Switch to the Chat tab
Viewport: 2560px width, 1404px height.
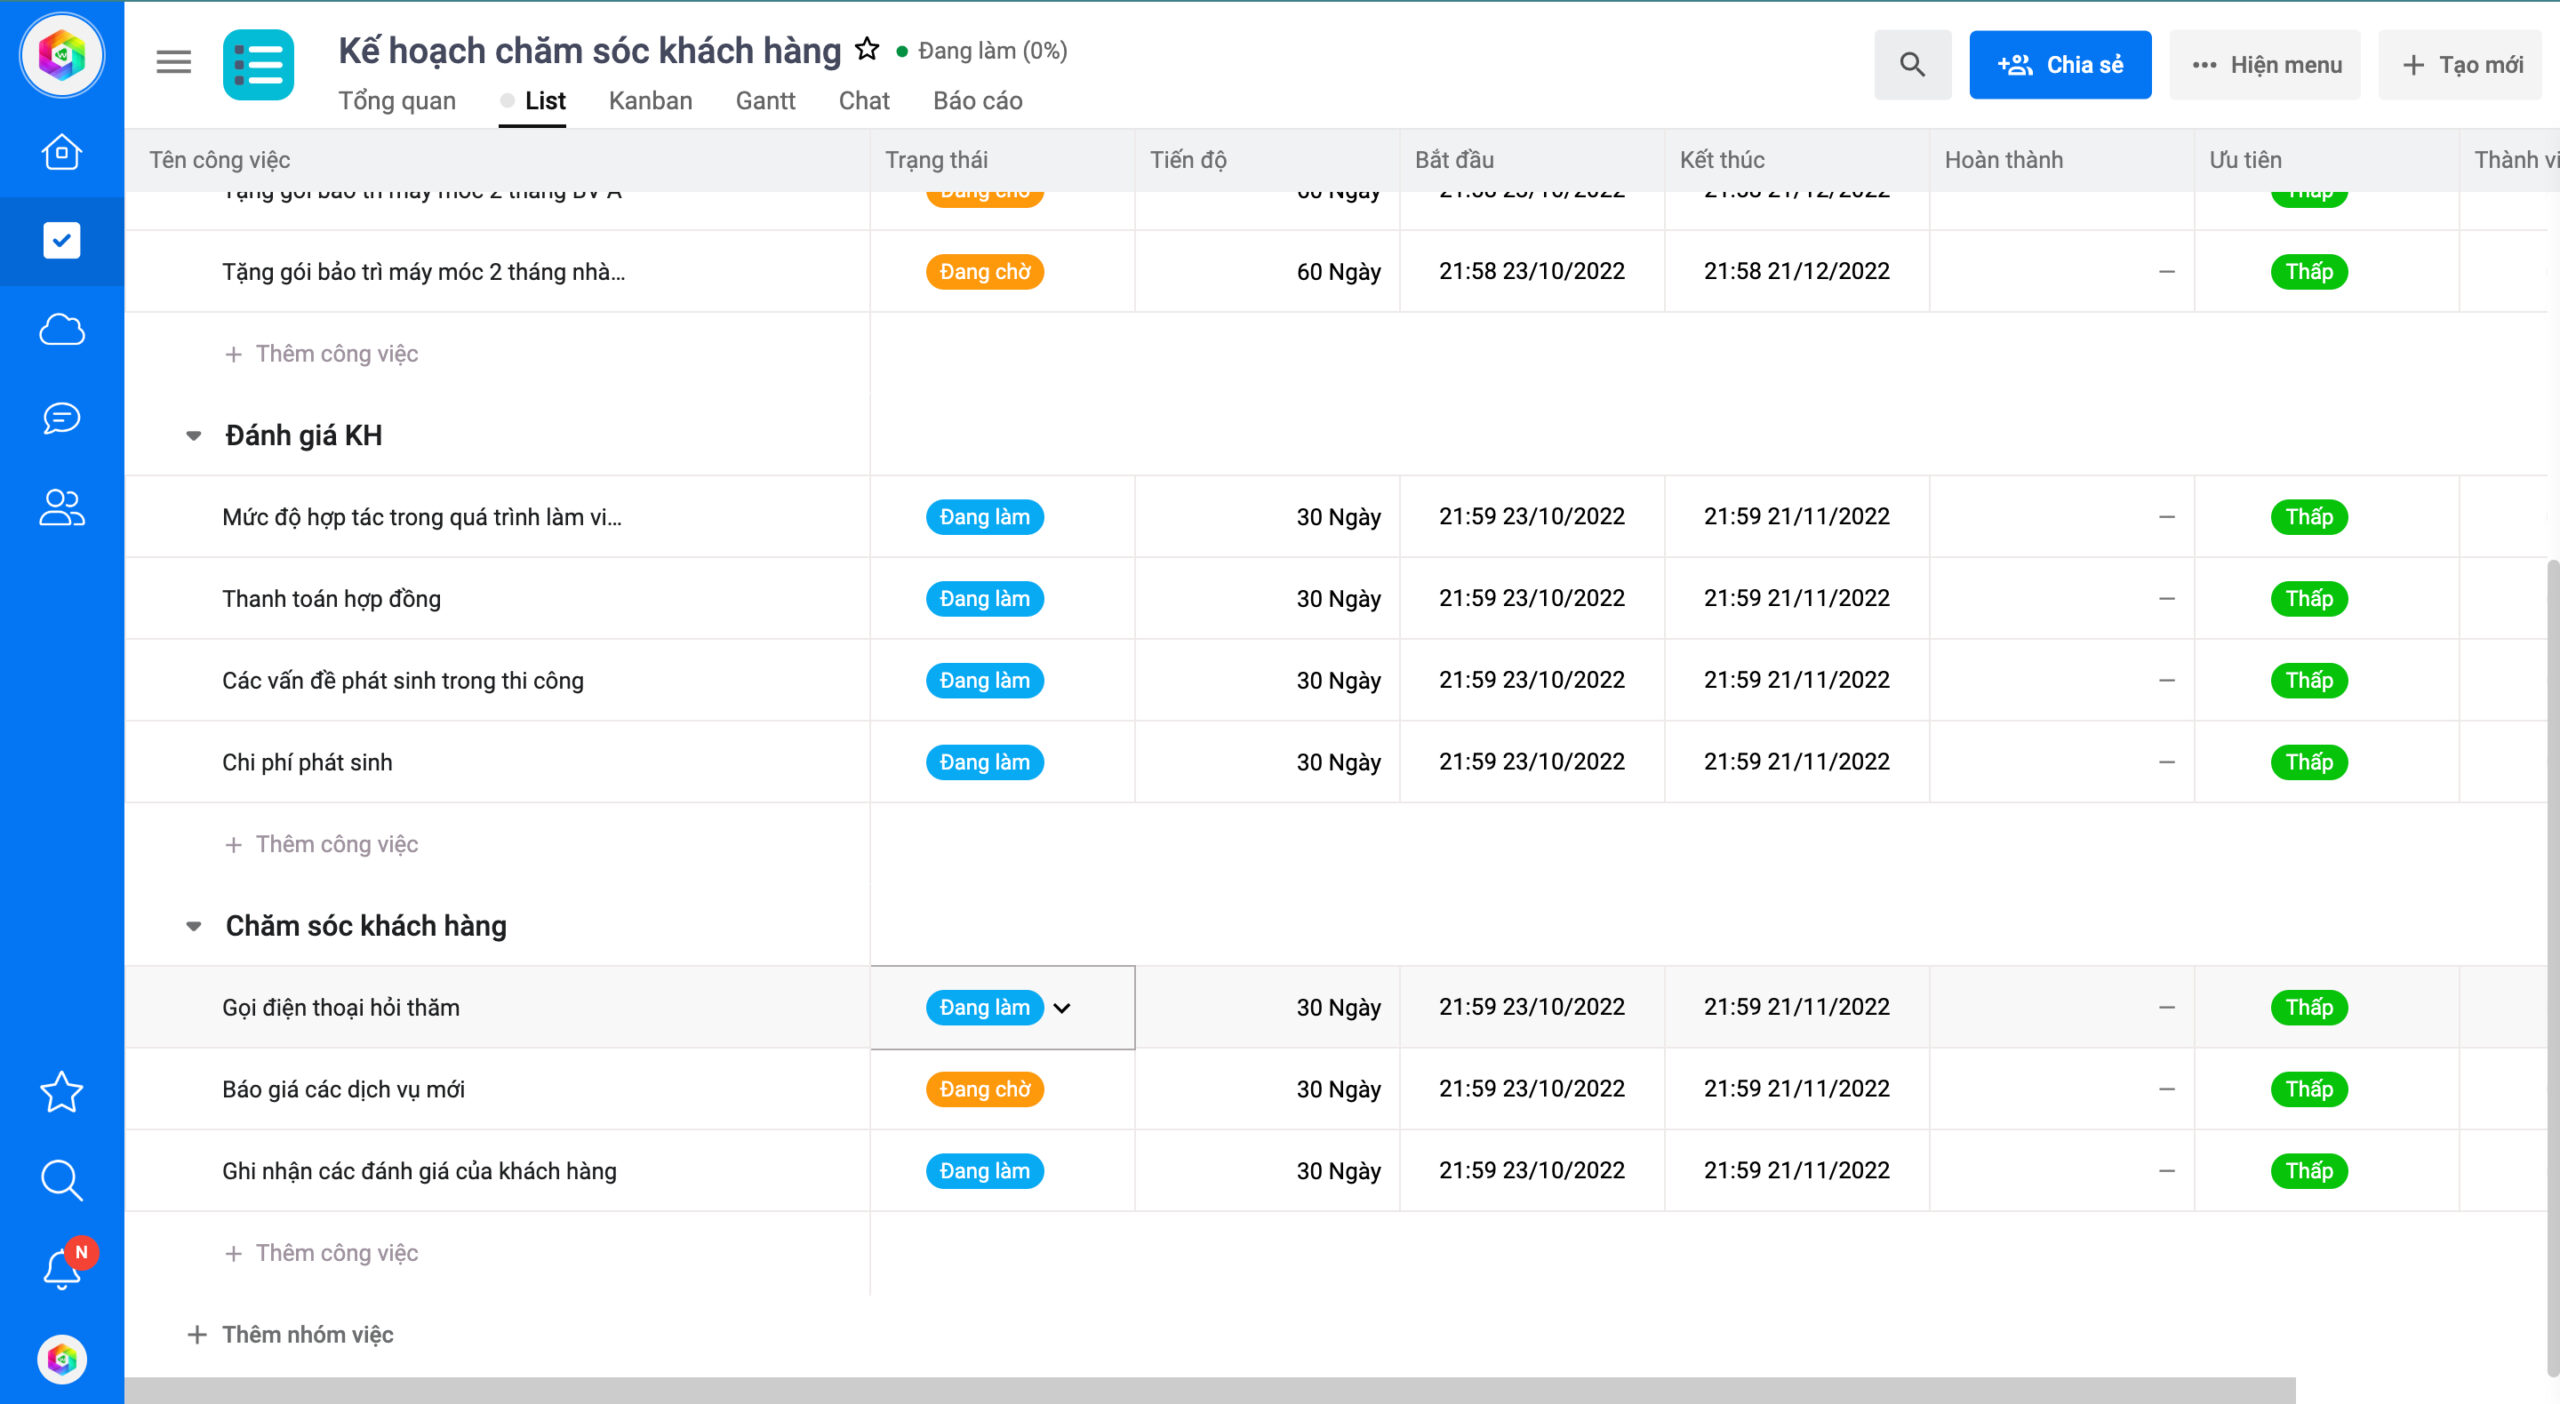point(864,101)
